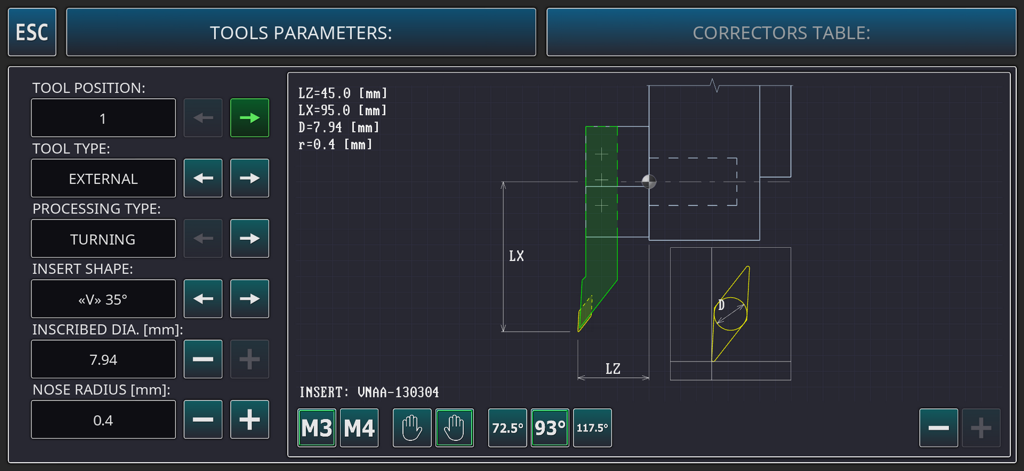
Task: Switch to next processing type
Action: pos(250,239)
